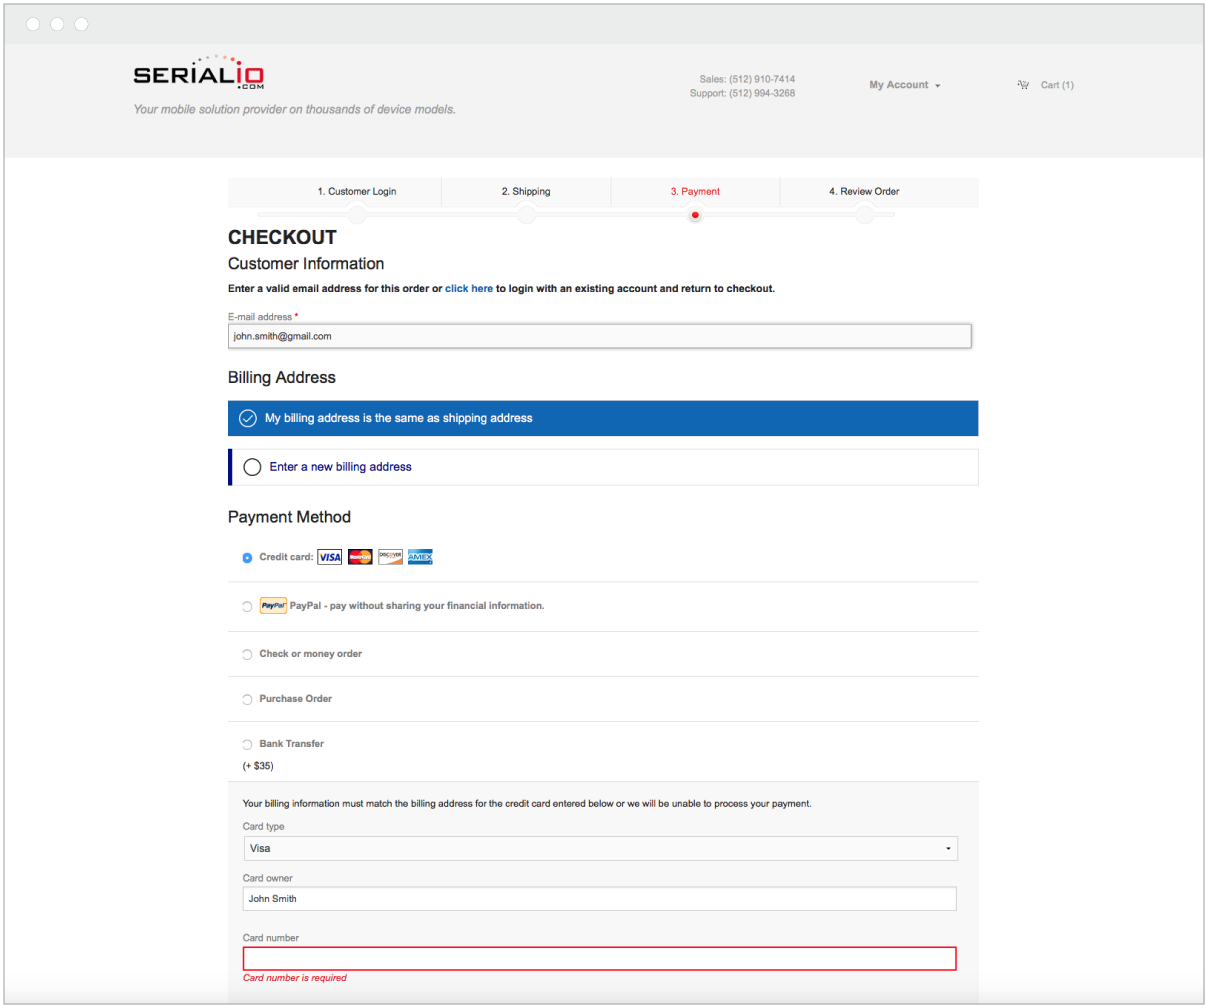
Task: Go to step 4. Review Order
Action: (864, 191)
